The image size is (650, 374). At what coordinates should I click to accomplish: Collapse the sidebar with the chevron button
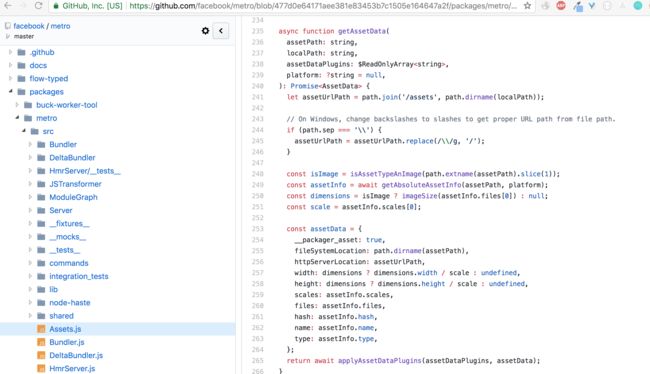(221, 31)
